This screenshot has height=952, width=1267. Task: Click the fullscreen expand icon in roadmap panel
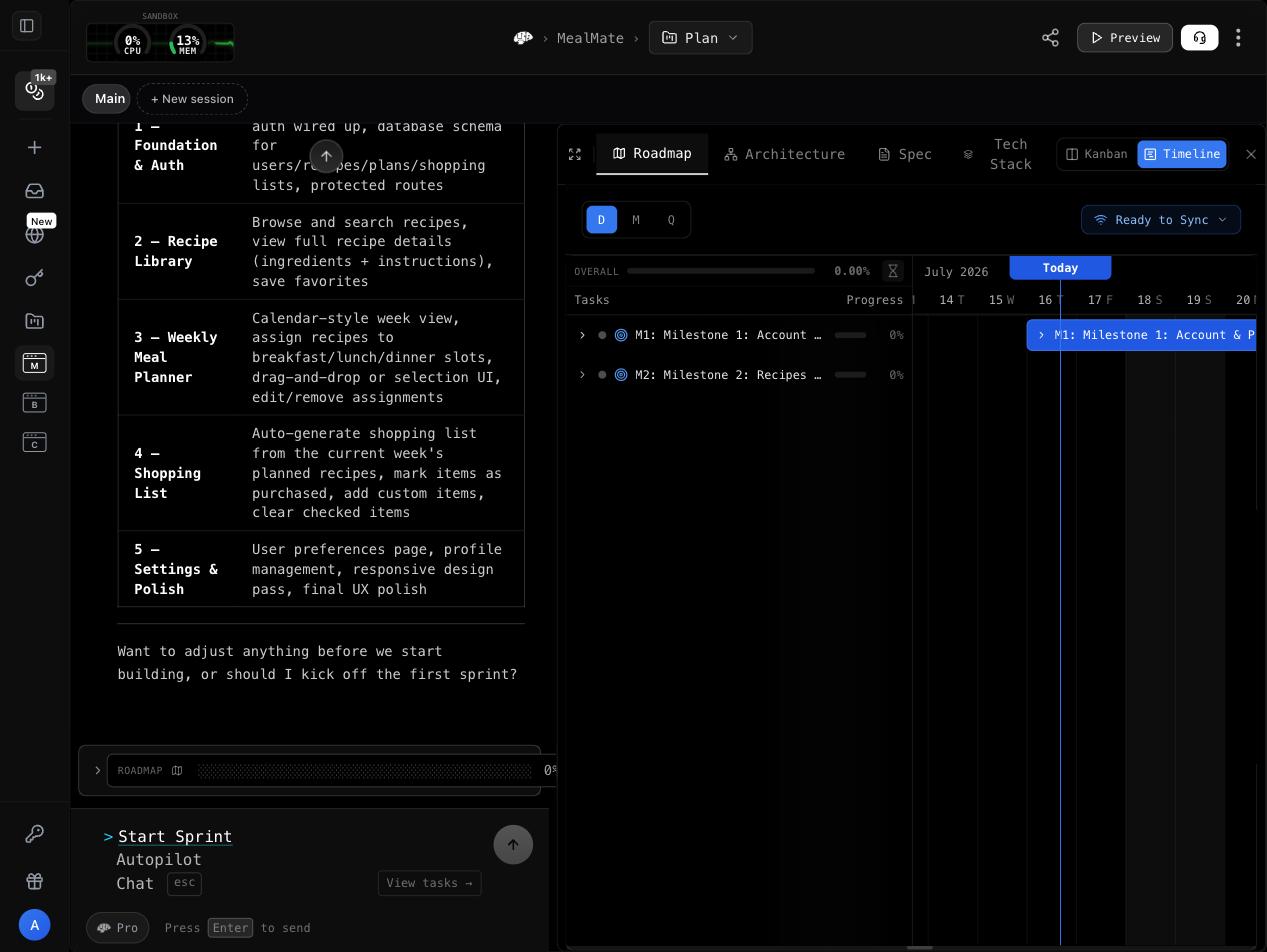[x=575, y=154]
